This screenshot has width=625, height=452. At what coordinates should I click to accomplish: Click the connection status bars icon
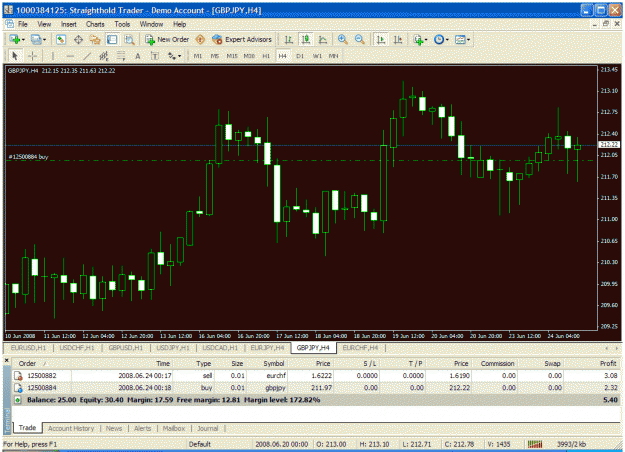[535, 444]
